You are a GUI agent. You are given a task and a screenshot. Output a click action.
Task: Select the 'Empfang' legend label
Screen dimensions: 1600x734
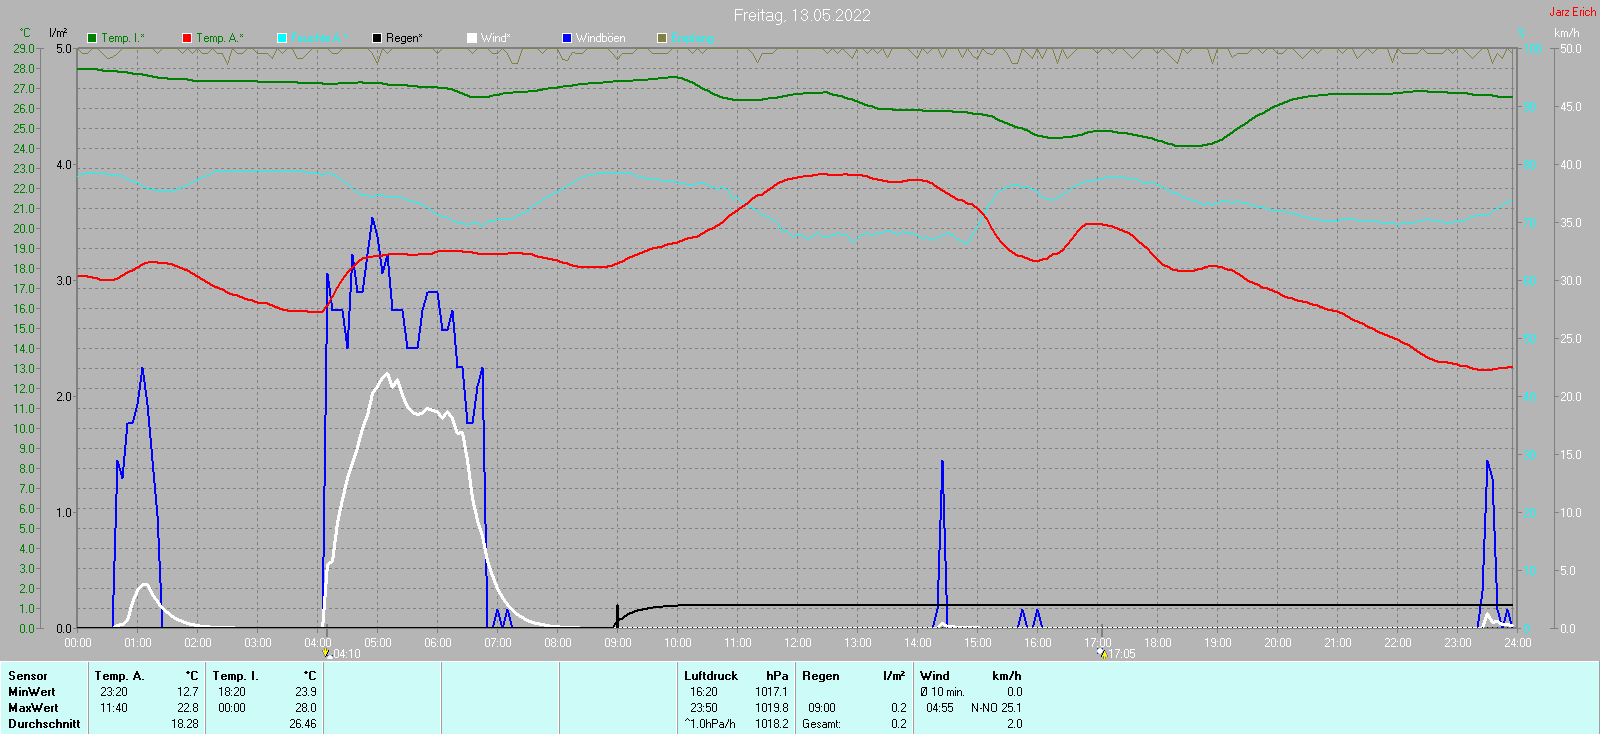(x=692, y=38)
